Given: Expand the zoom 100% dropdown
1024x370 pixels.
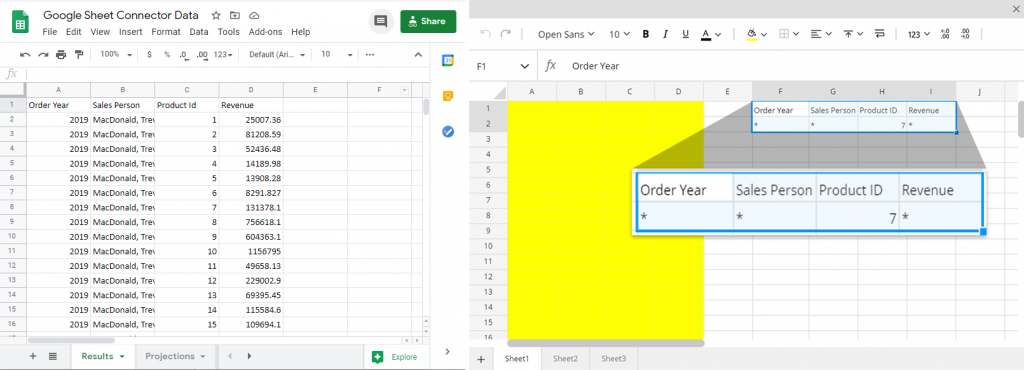Looking at the screenshot, I should (x=116, y=55).
